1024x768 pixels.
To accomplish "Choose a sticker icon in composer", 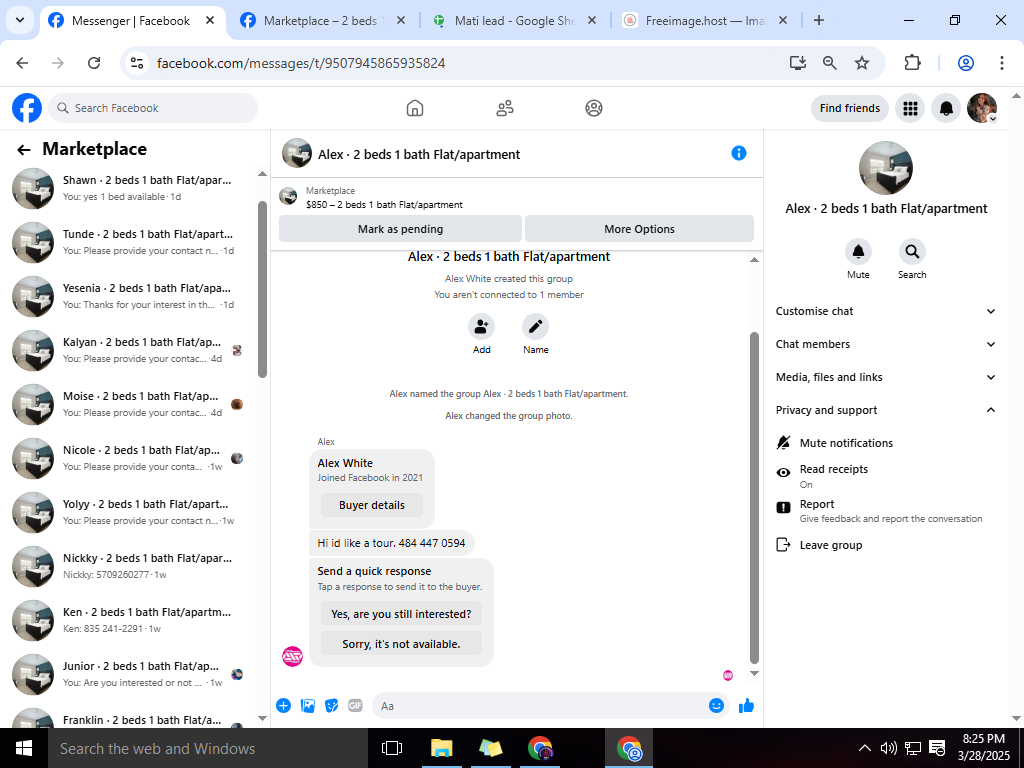I will click(x=332, y=705).
